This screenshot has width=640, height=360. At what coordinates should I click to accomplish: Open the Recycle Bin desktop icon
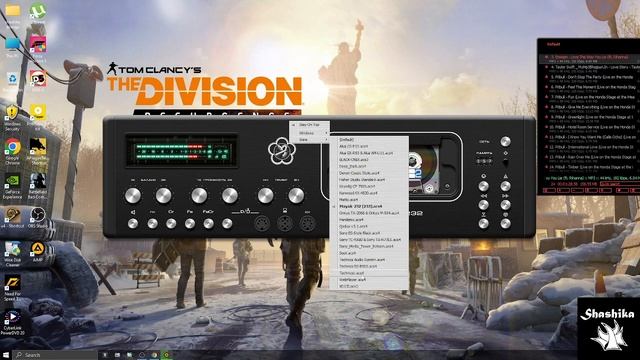(12, 80)
